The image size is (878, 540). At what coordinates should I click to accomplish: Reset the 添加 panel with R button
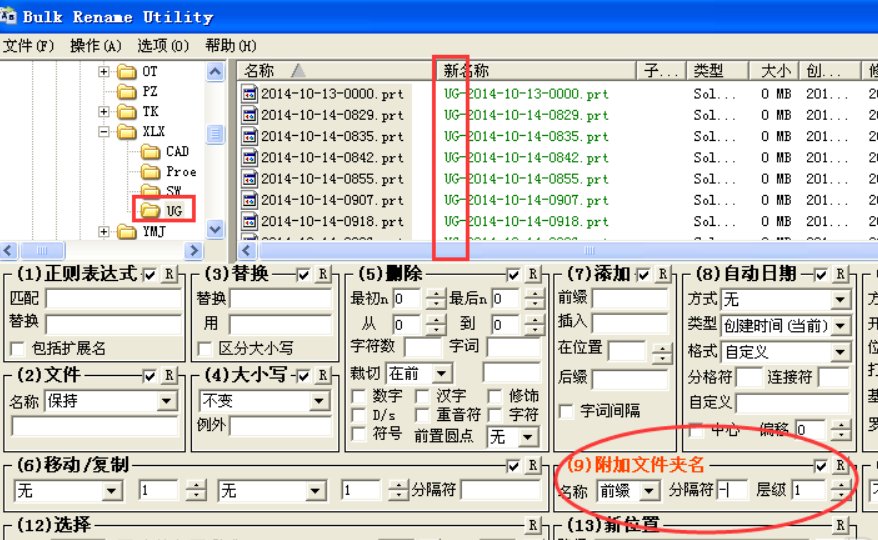point(663,274)
